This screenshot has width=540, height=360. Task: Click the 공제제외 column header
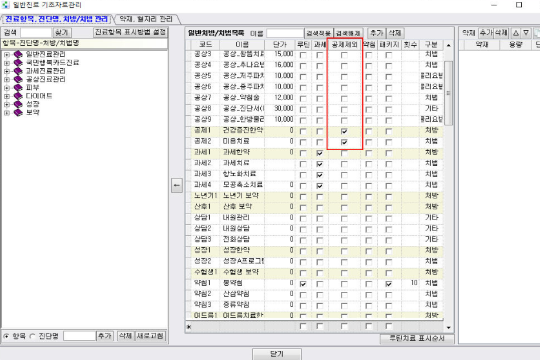(344, 44)
